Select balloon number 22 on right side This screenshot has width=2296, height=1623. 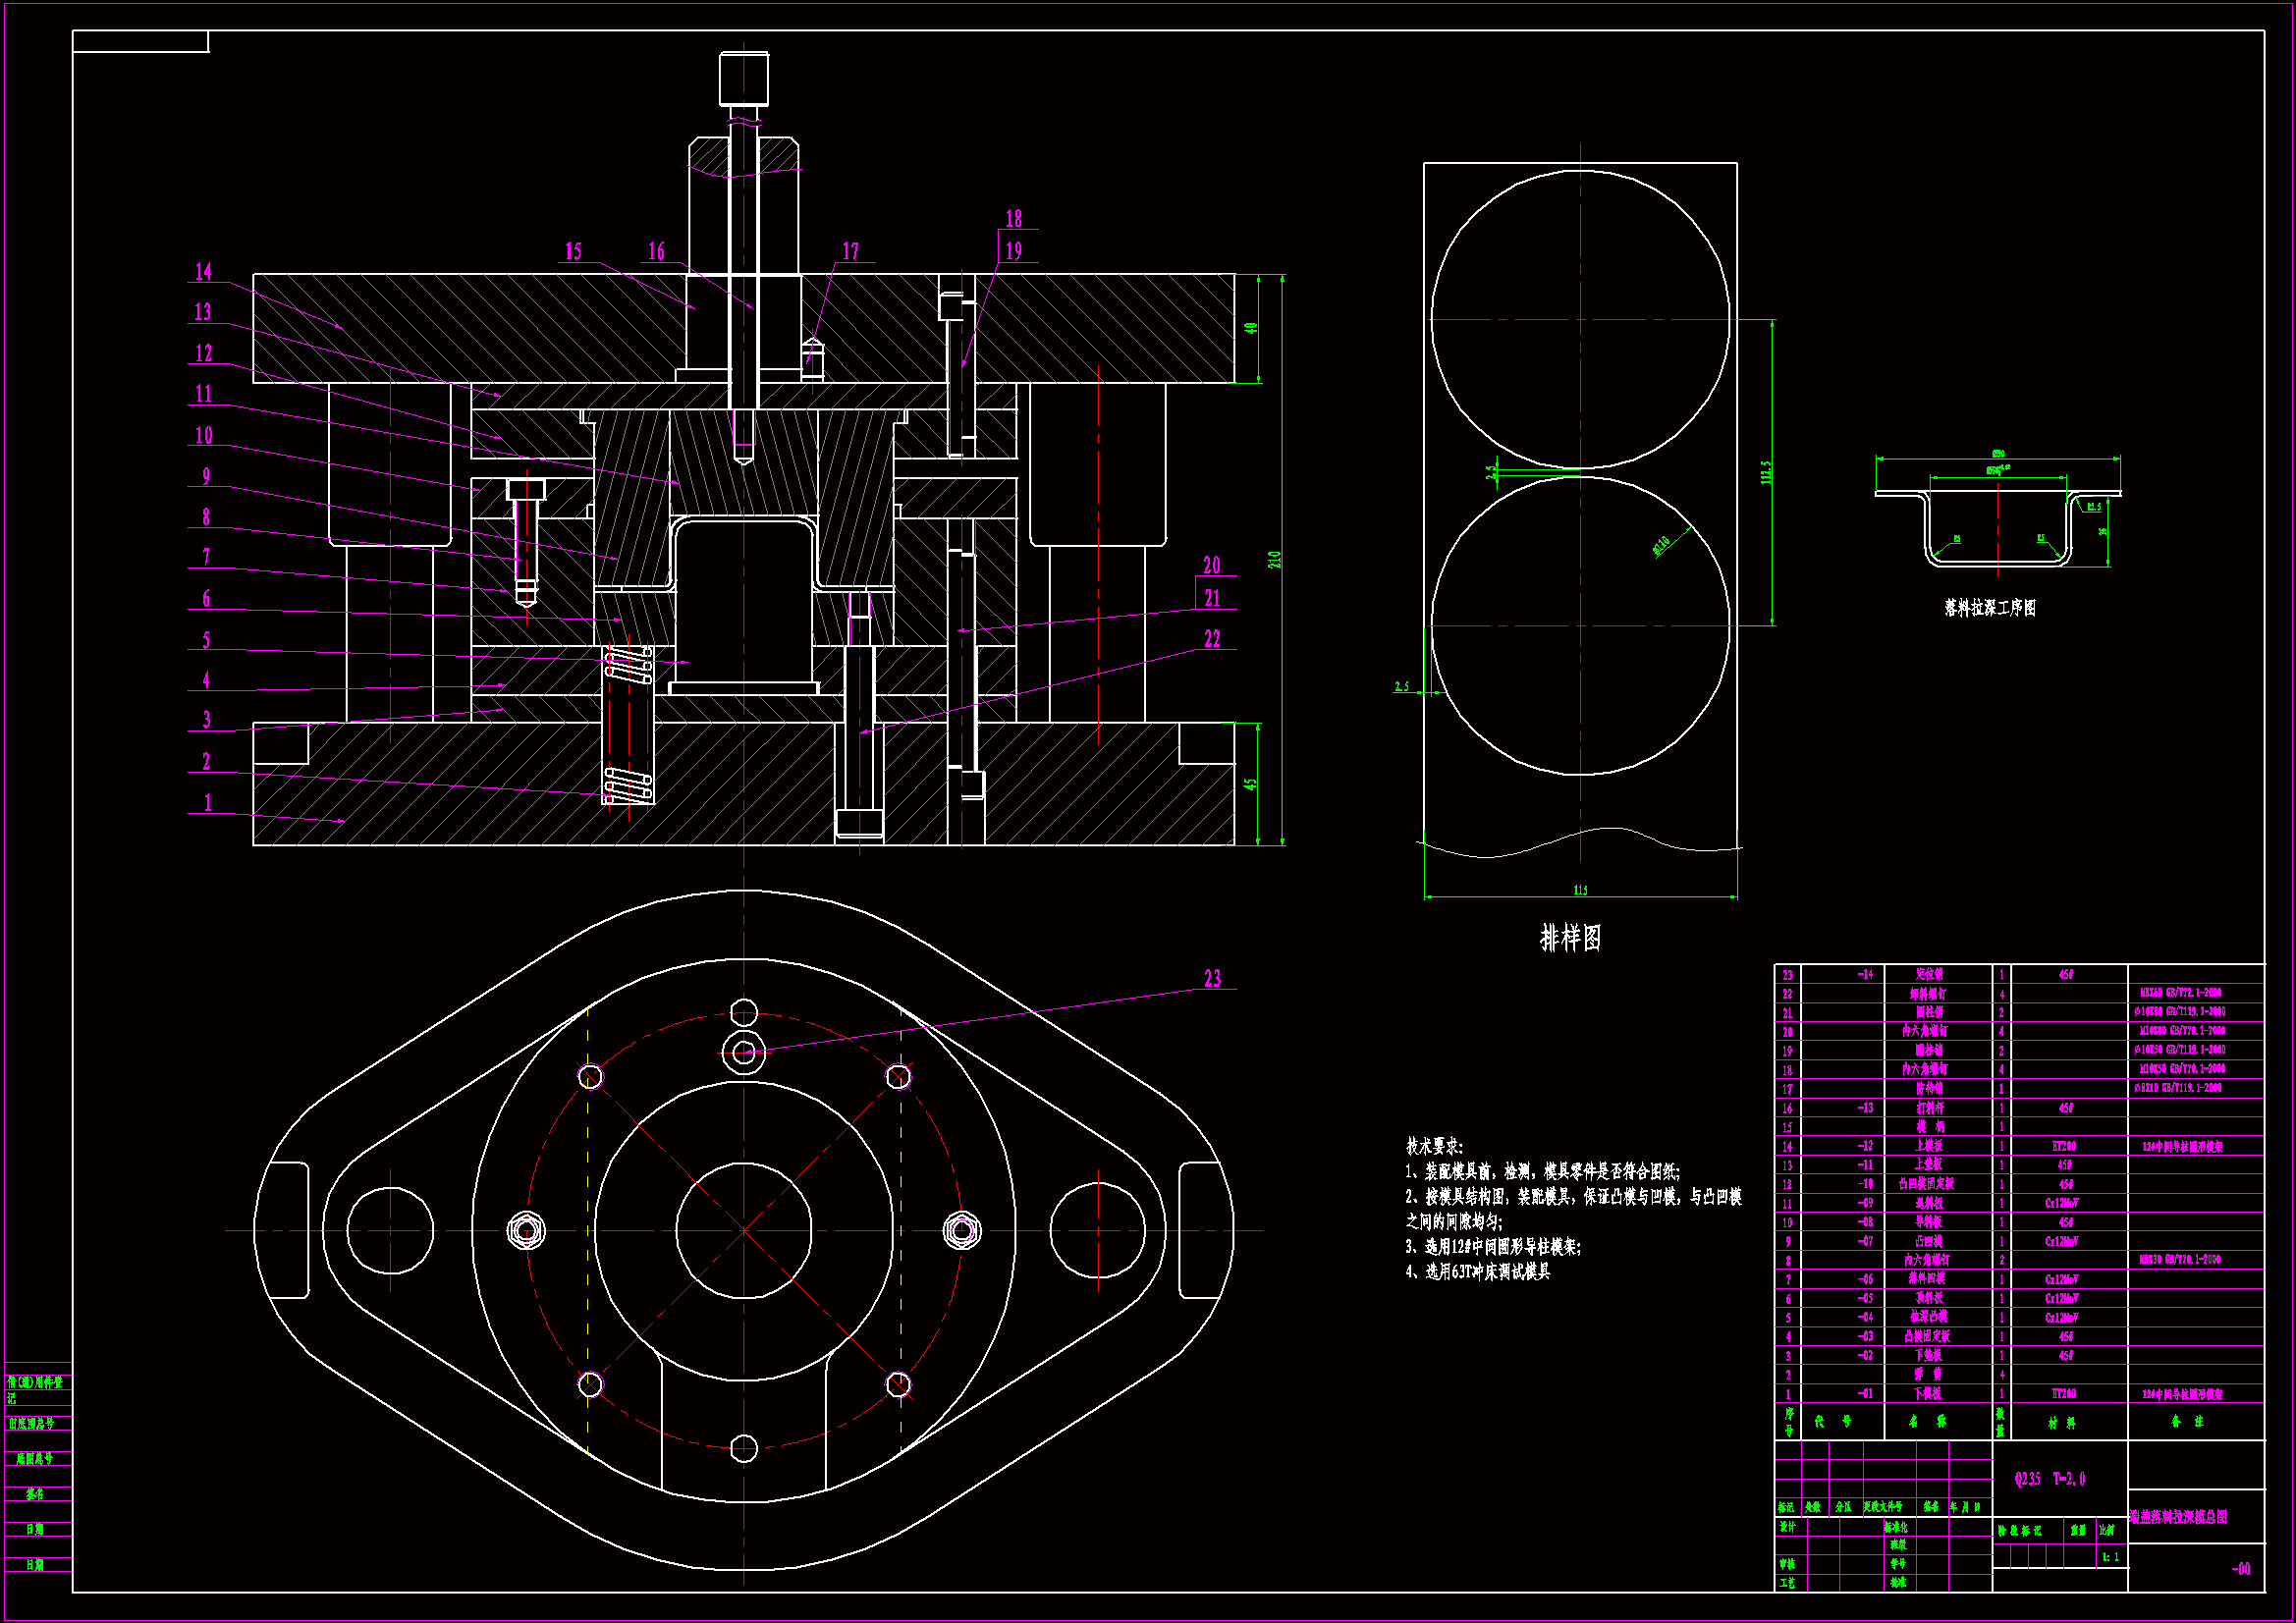click(1212, 639)
